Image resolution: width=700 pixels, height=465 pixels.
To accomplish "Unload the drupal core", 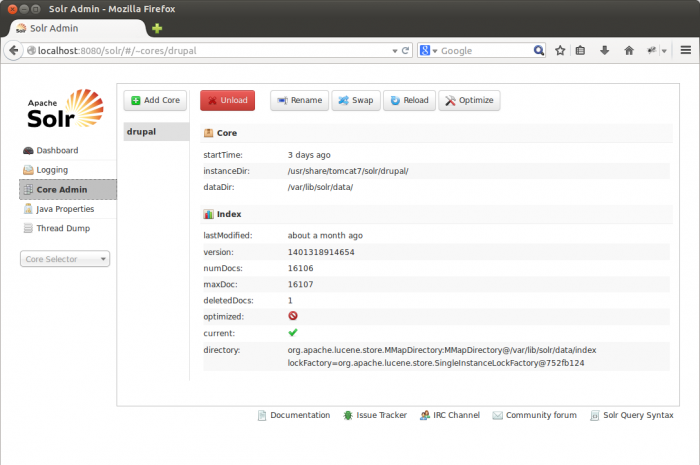I will pyautogui.click(x=227, y=100).
